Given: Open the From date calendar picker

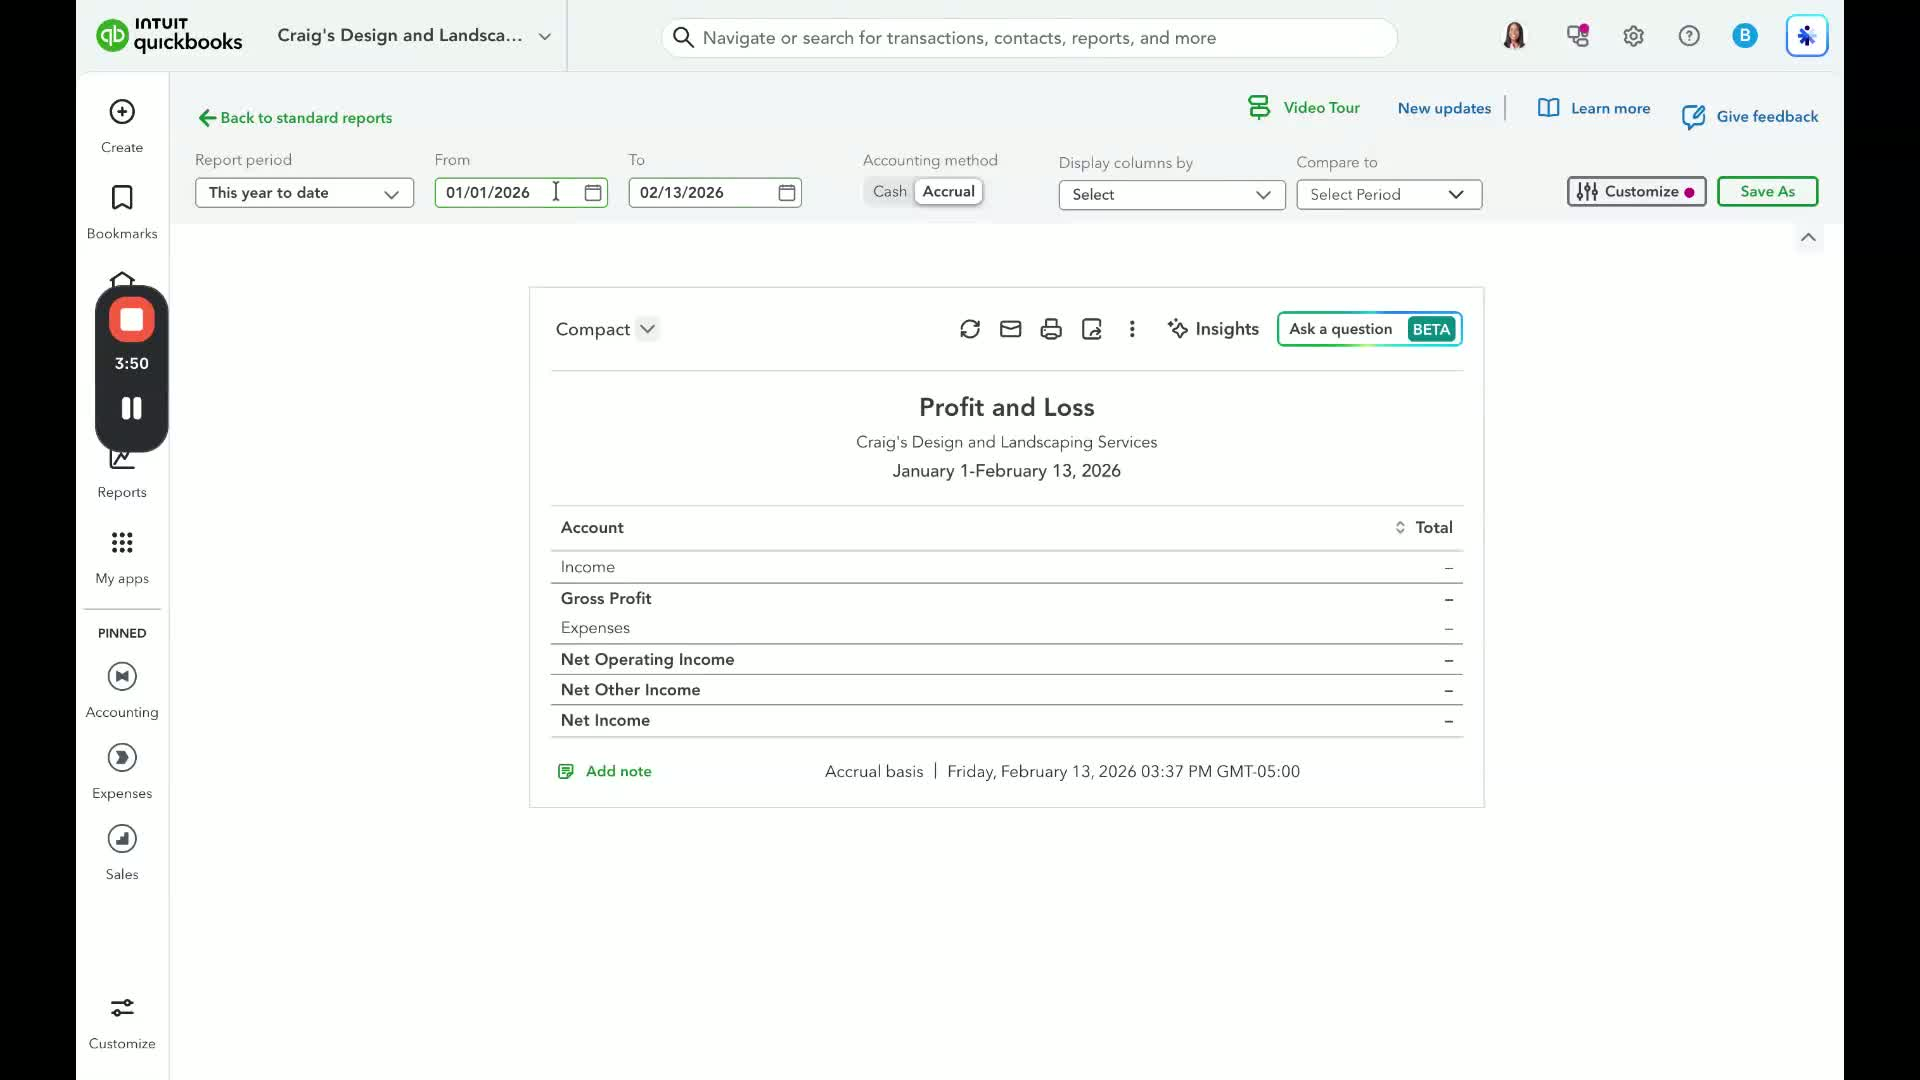Looking at the screenshot, I should pos(593,193).
